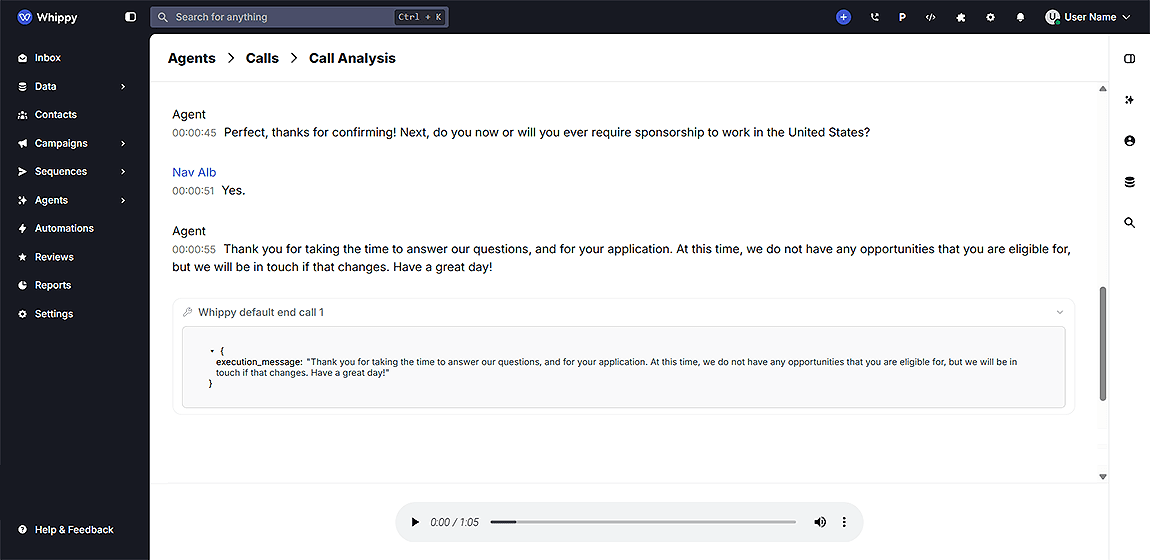Click the Reviews star icon
Viewport: 1150px width, 560px height.
23,257
